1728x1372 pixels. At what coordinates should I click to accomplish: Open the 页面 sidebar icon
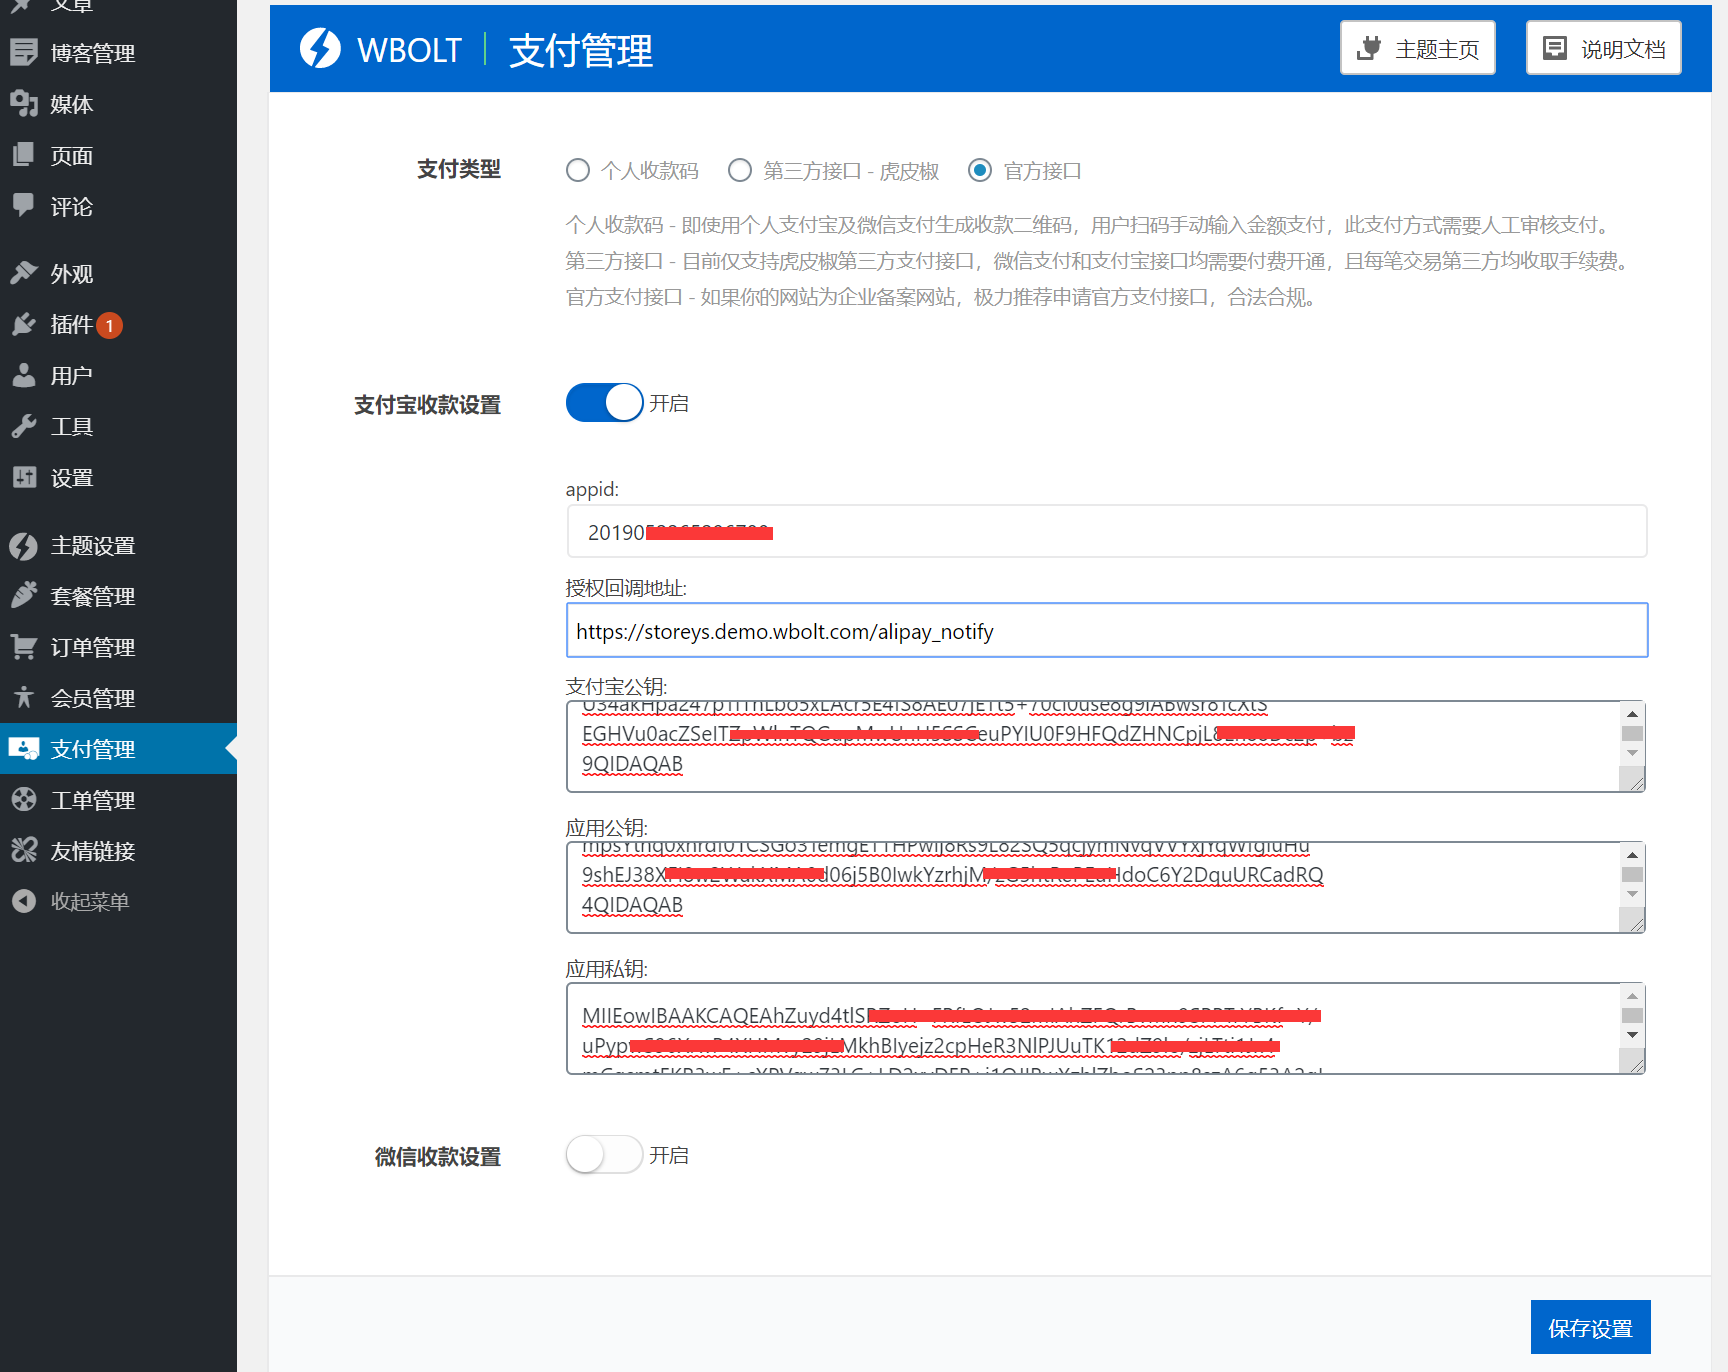tap(25, 155)
